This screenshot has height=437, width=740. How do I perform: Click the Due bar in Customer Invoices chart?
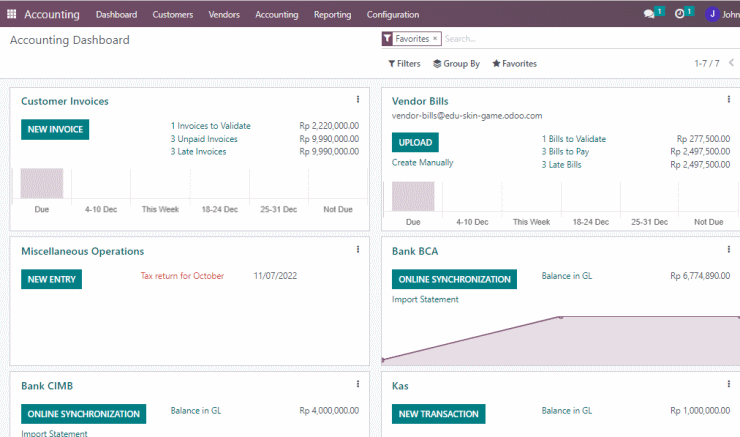[42, 184]
